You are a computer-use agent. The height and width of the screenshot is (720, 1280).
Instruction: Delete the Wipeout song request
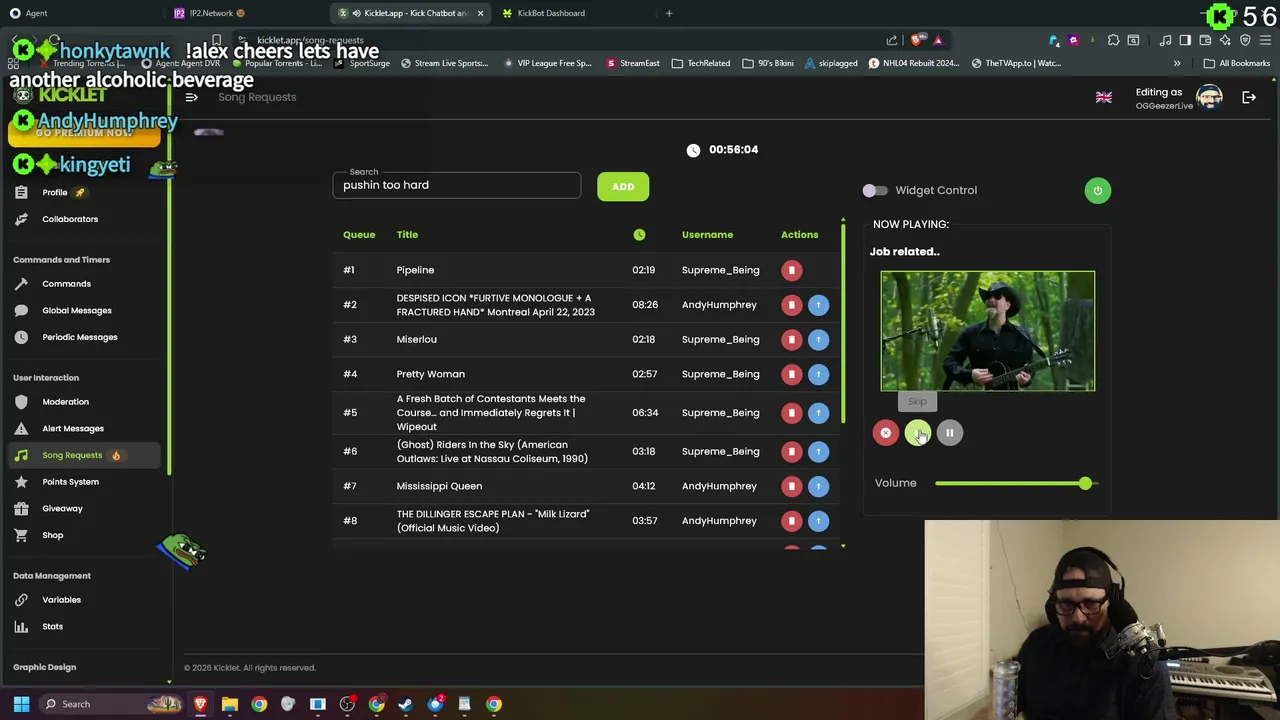(x=791, y=412)
